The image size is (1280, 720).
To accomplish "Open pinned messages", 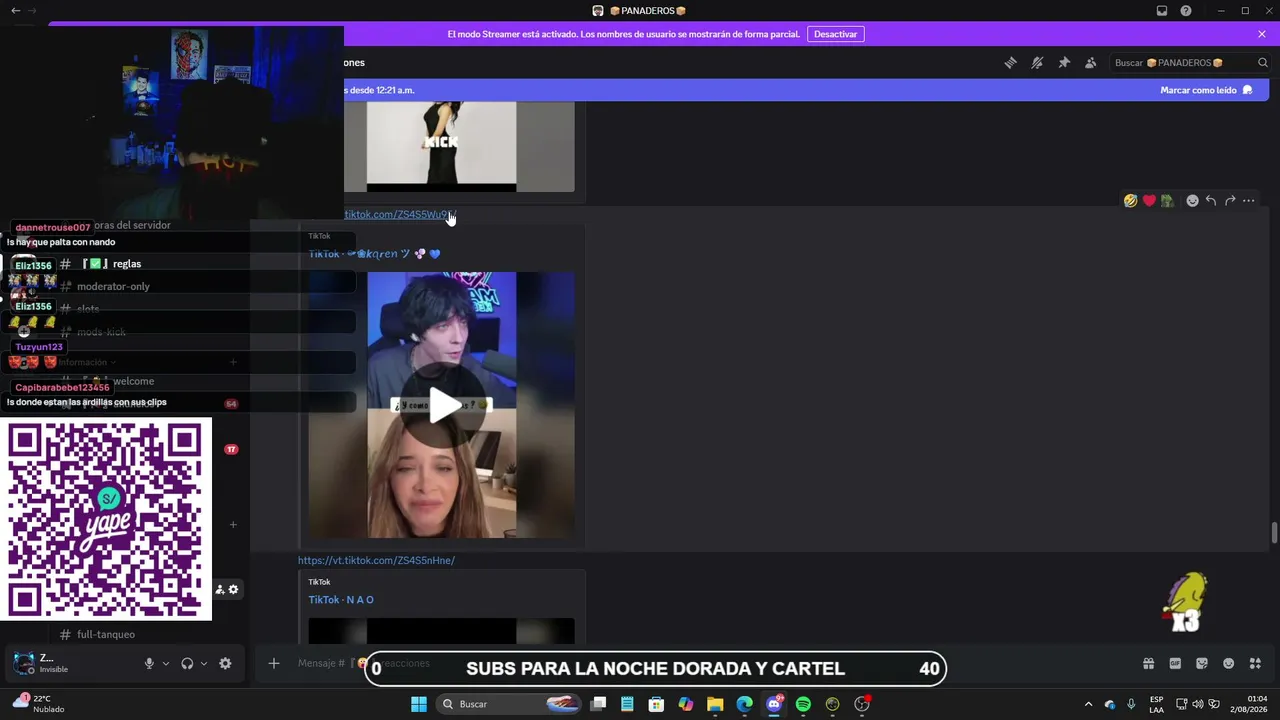I will [1064, 63].
